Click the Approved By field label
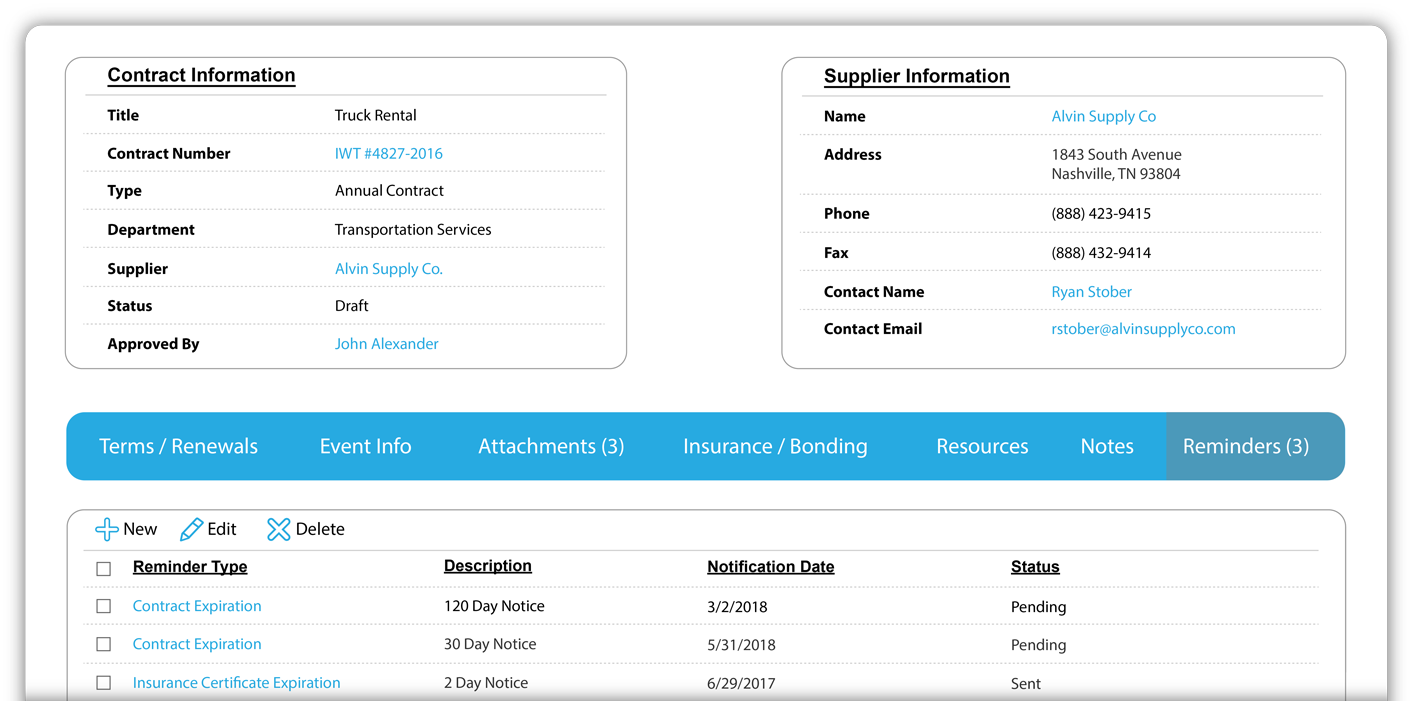Screen dimensions: 1413x701 [153, 344]
